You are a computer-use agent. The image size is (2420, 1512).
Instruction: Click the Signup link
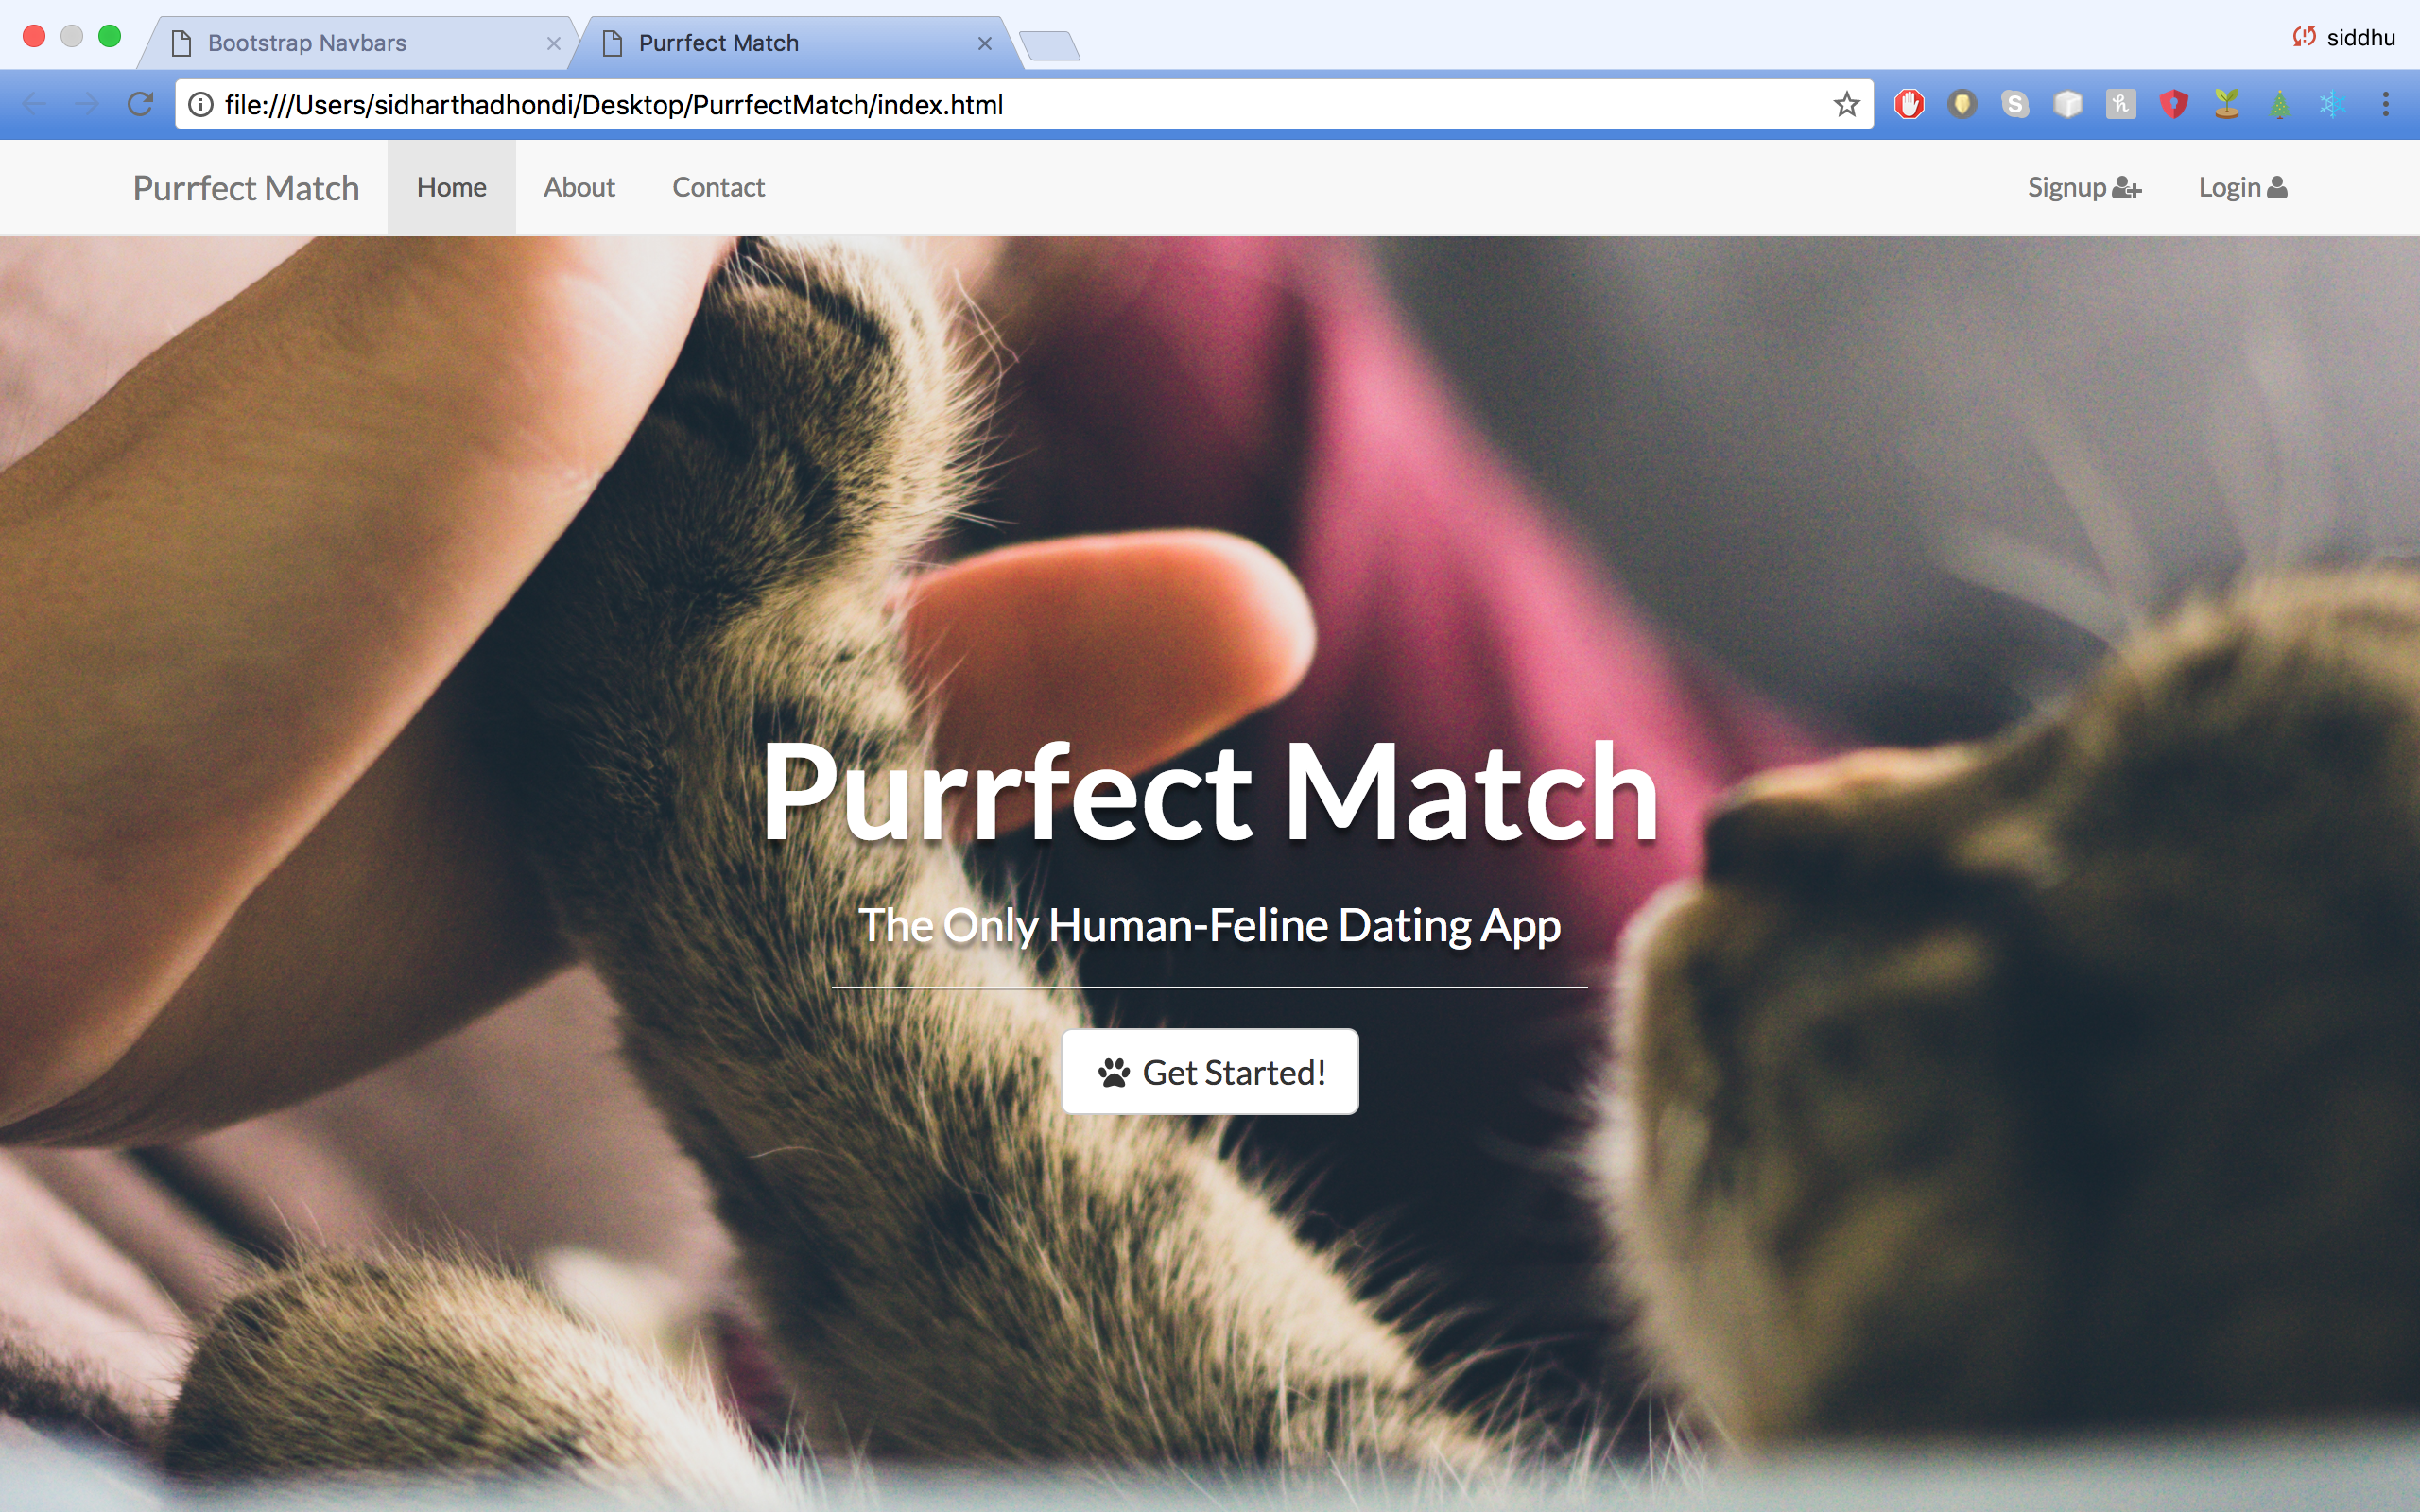click(x=2084, y=187)
